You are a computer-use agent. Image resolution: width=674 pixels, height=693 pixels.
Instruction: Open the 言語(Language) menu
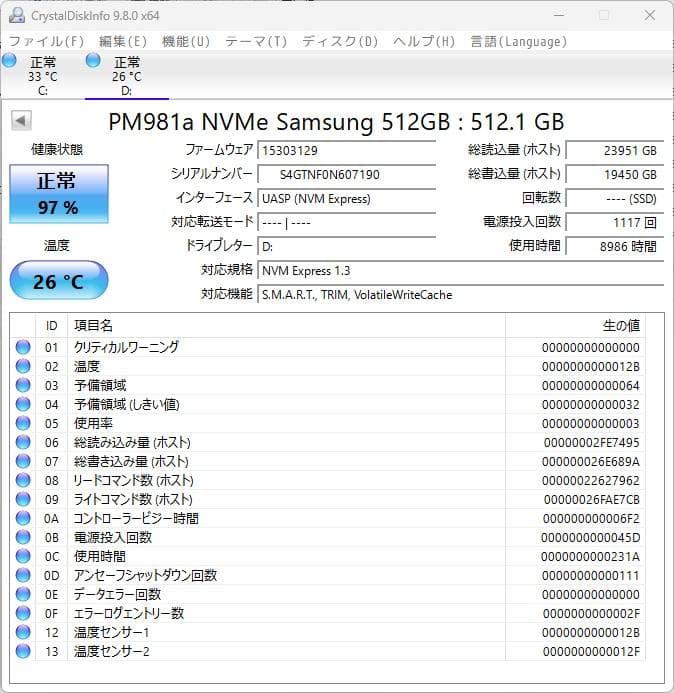tap(518, 42)
